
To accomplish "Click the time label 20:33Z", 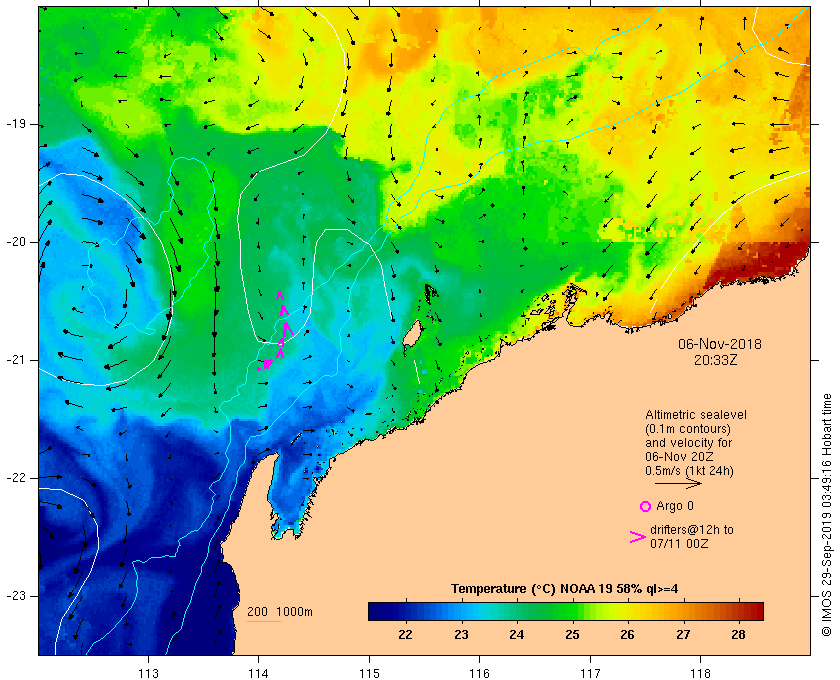I will pyautogui.click(x=716, y=360).
